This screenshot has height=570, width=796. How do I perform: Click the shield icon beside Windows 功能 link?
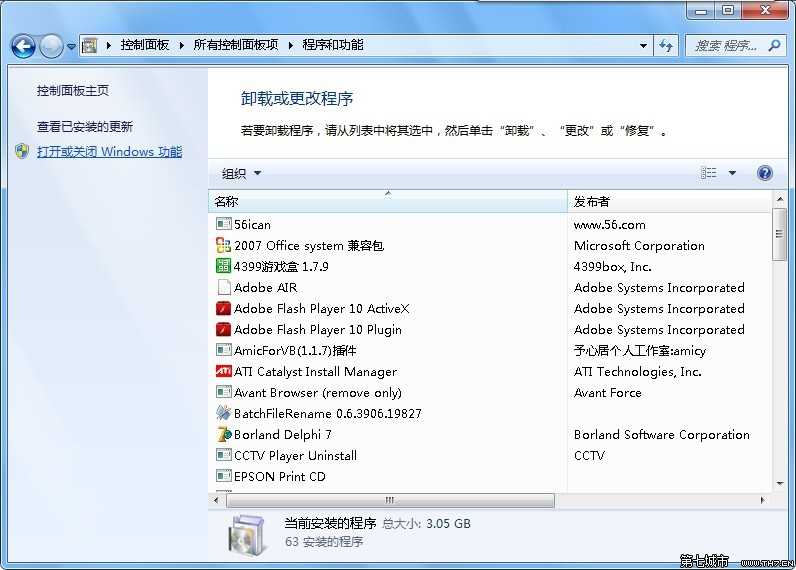[x=22, y=151]
